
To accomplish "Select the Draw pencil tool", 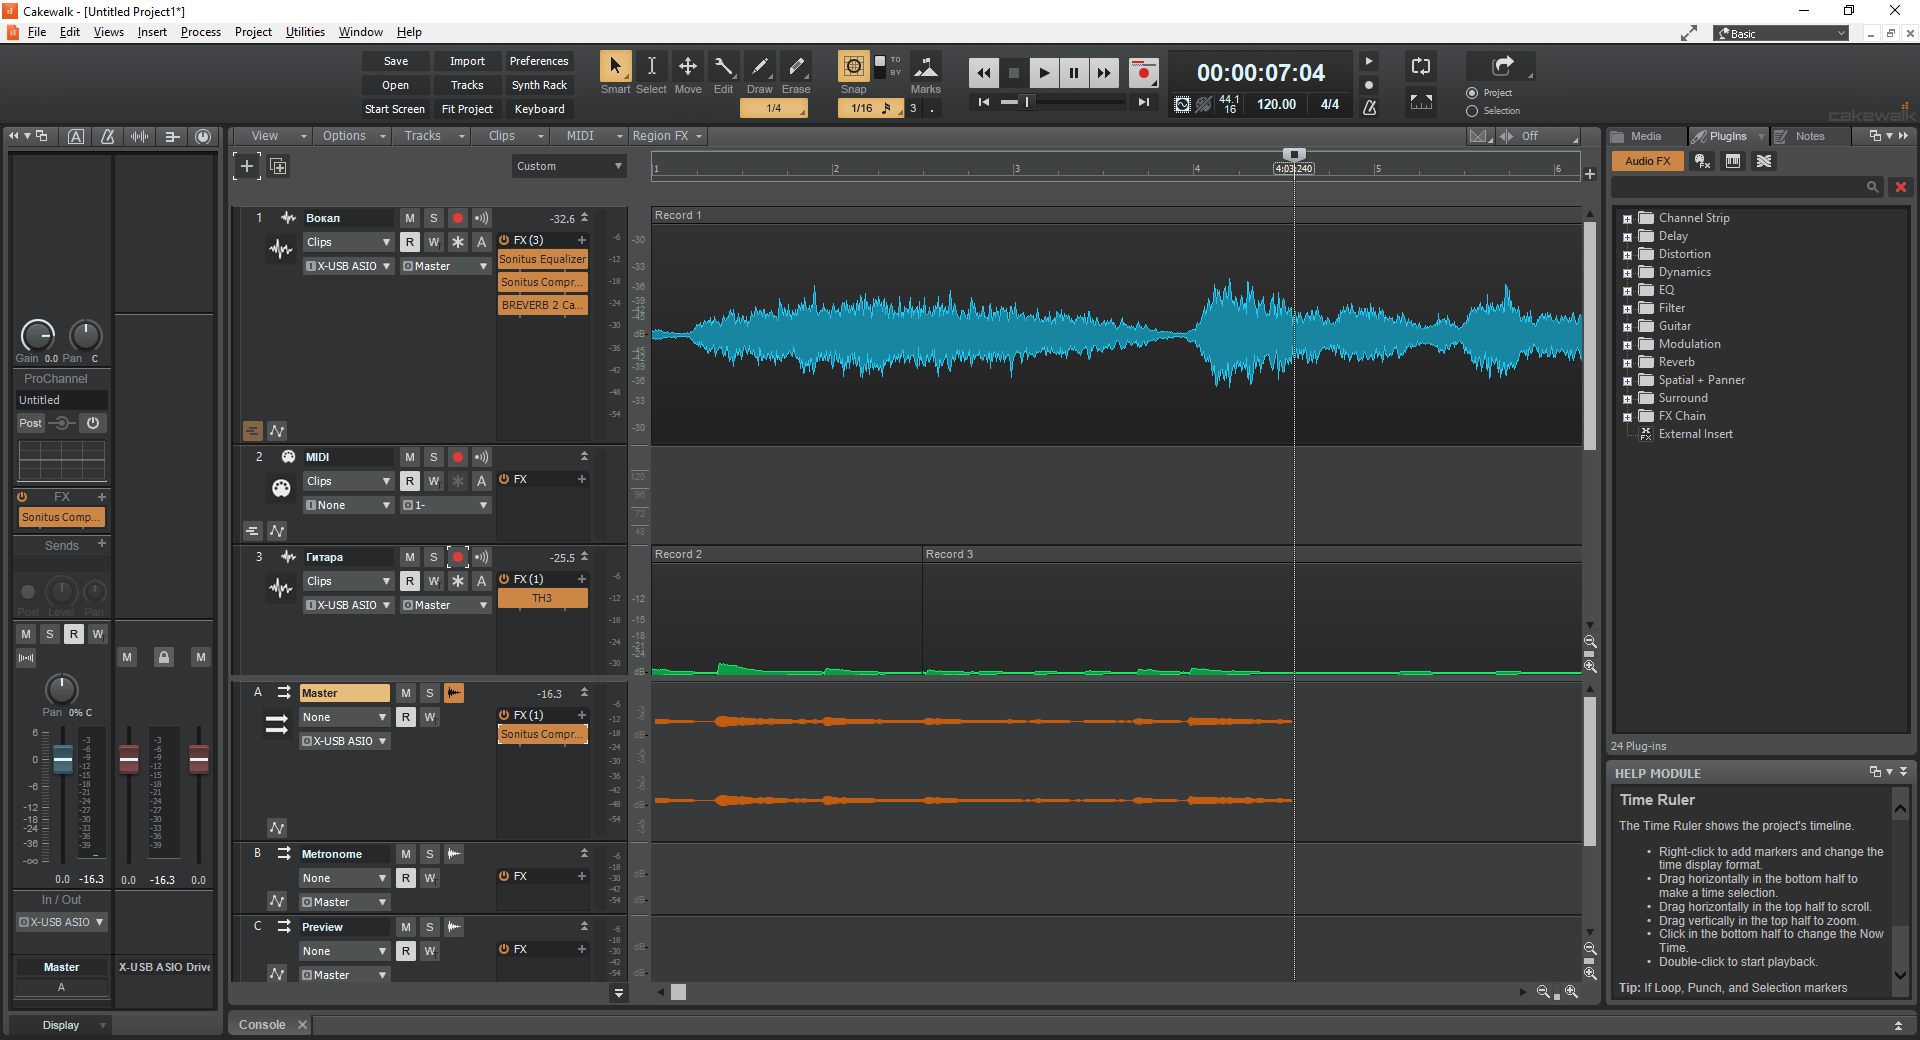I will pyautogui.click(x=760, y=67).
